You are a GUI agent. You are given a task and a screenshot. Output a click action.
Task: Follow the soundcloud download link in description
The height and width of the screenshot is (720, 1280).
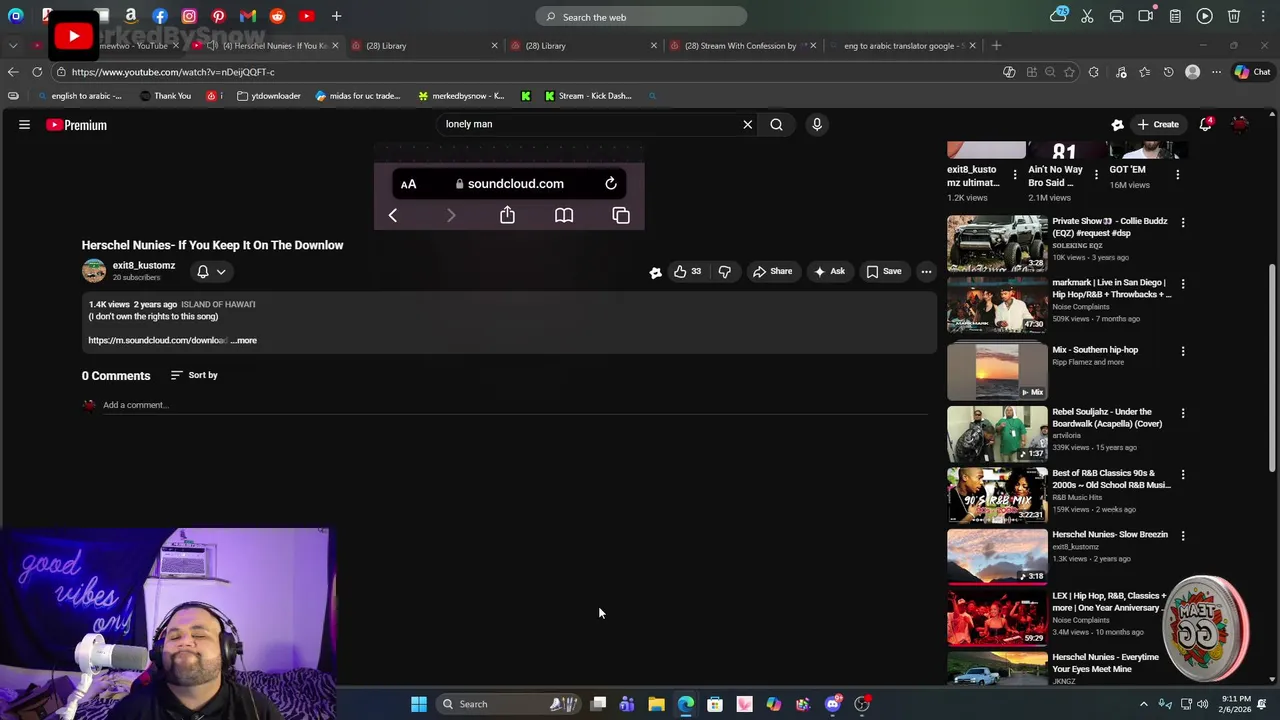click(x=157, y=340)
